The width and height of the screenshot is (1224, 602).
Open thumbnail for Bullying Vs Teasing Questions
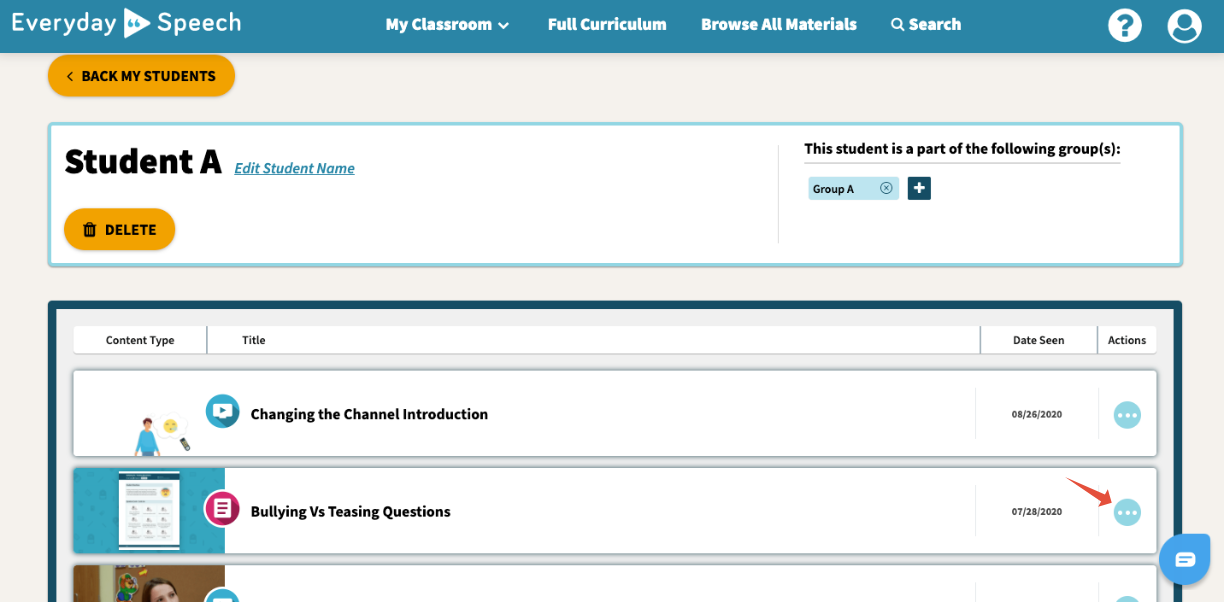149,510
